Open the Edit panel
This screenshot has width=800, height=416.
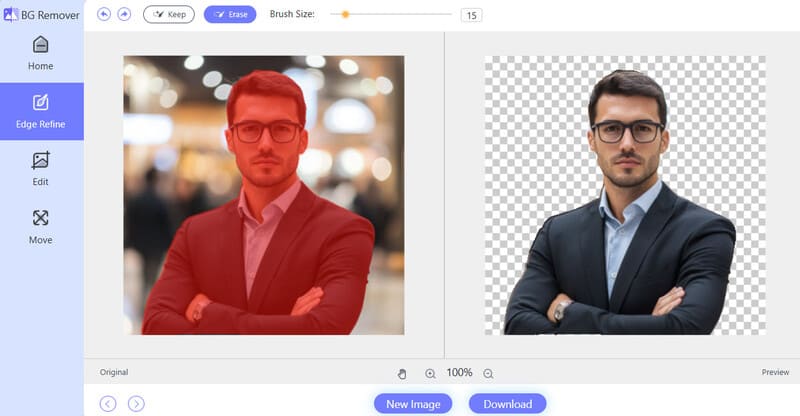(x=41, y=169)
